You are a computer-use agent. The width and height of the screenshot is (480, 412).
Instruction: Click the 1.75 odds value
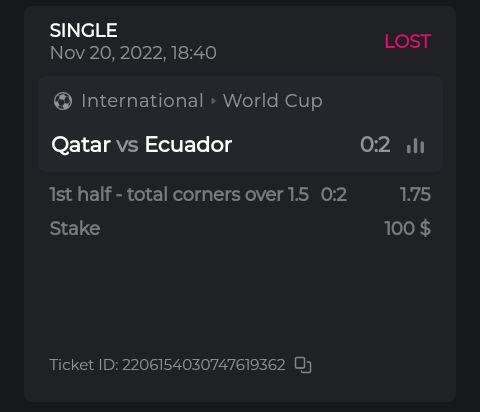click(x=415, y=194)
